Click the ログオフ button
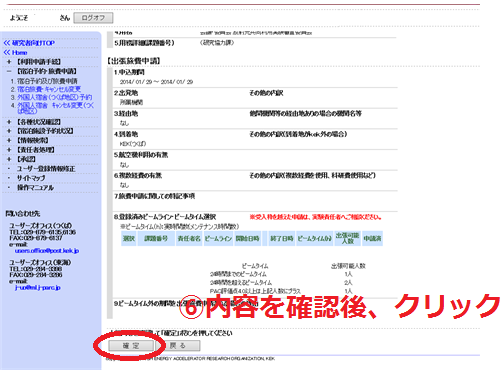This screenshot has height=374, width=501. (x=93, y=18)
